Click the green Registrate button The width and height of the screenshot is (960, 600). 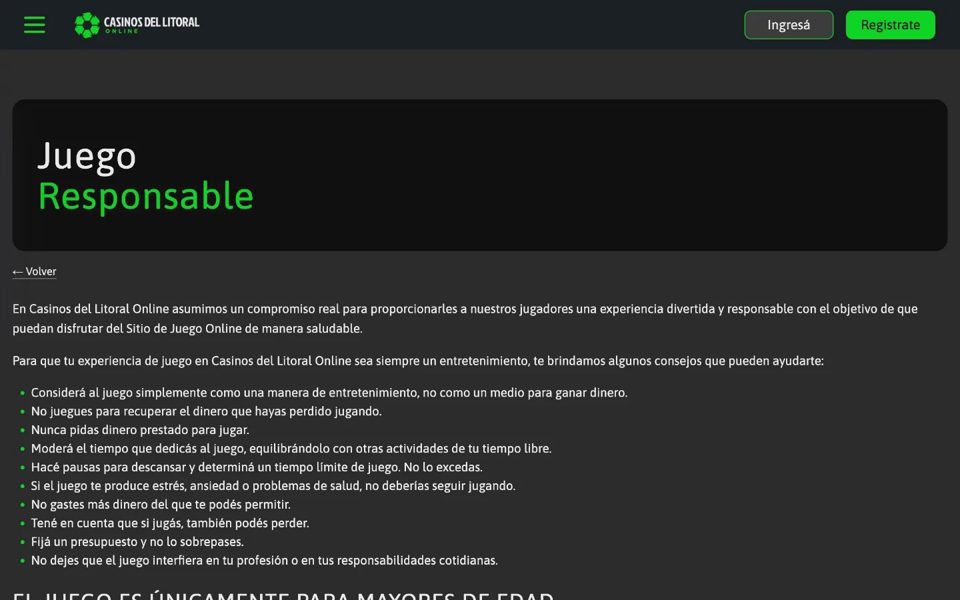pyautogui.click(x=890, y=25)
